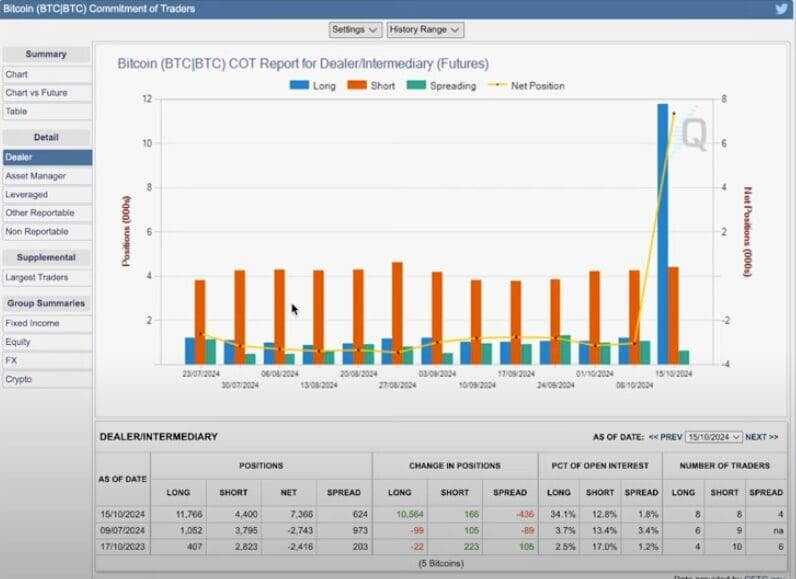Click the 09/07/2024 date row cell
The image size is (796, 579).
point(123,530)
